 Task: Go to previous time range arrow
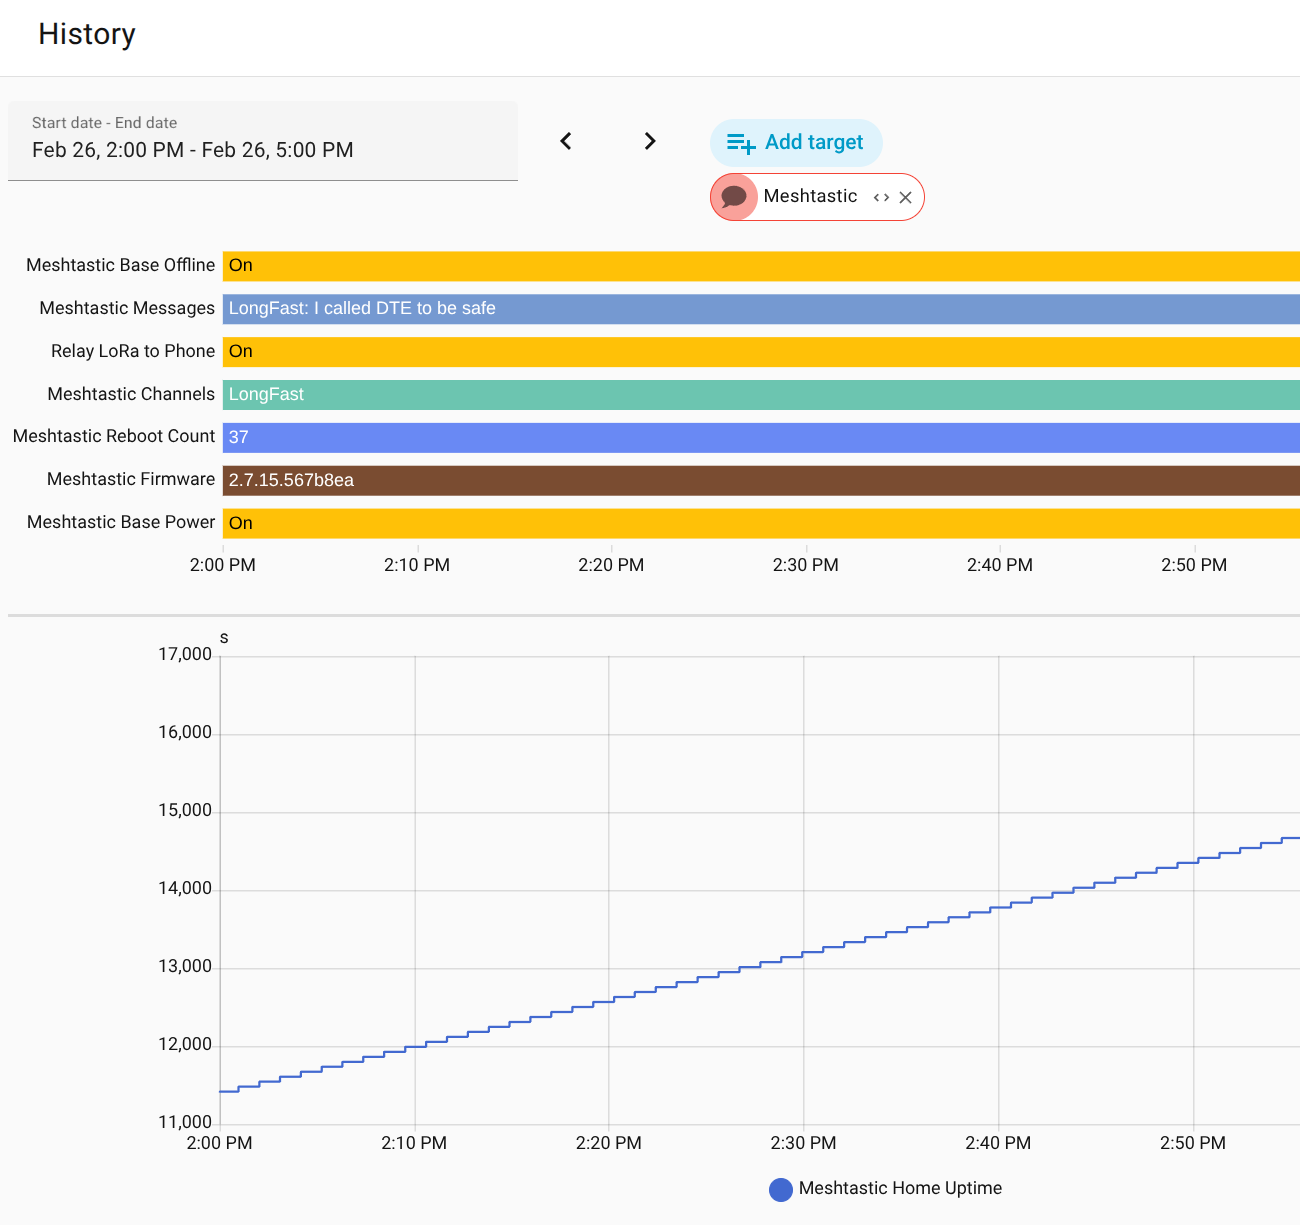point(566,141)
